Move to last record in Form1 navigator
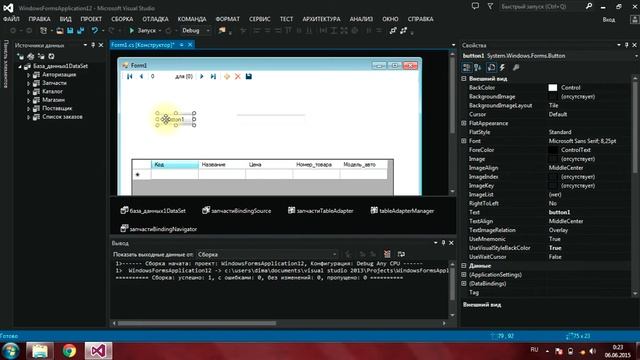Screen dimensions: 640x360 coord(213,76)
